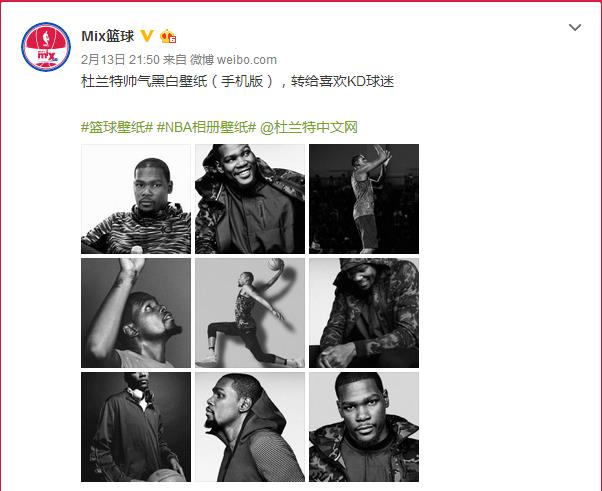Open the @杜兰特中文网 mention
Viewport: 602px width, 491px height.
pyautogui.click(x=309, y=127)
